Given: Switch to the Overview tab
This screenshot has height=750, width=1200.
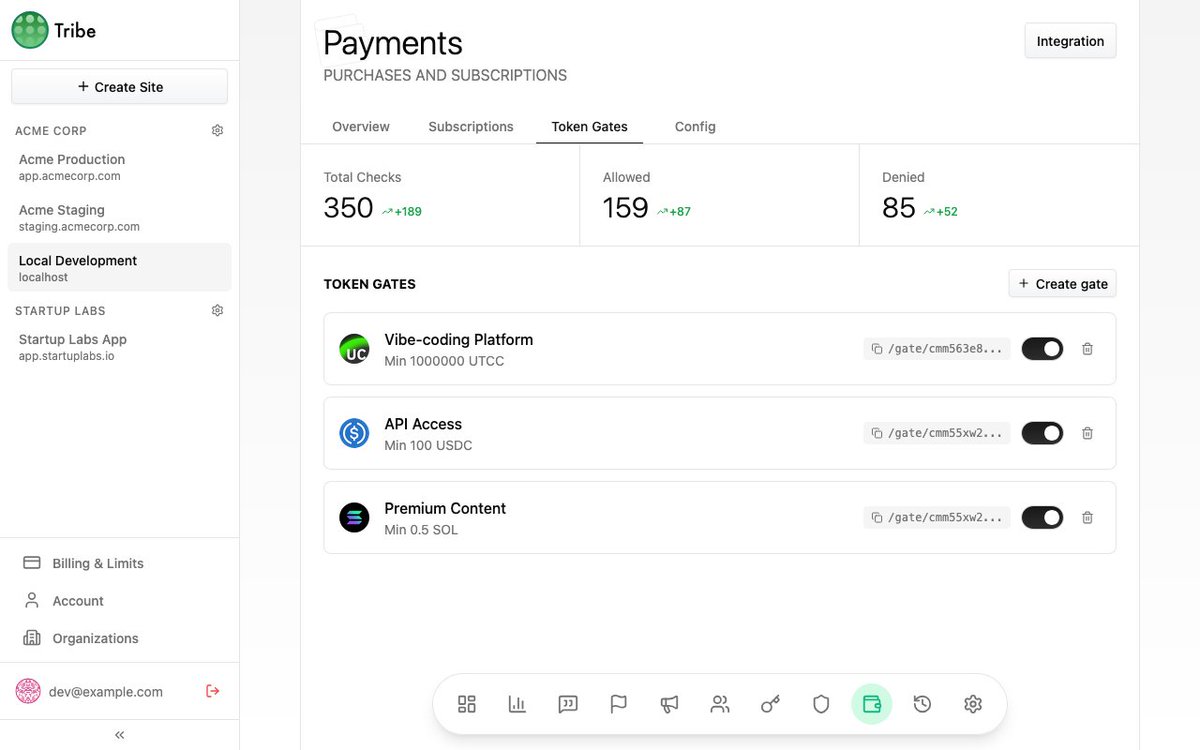Looking at the screenshot, I should click(x=361, y=127).
